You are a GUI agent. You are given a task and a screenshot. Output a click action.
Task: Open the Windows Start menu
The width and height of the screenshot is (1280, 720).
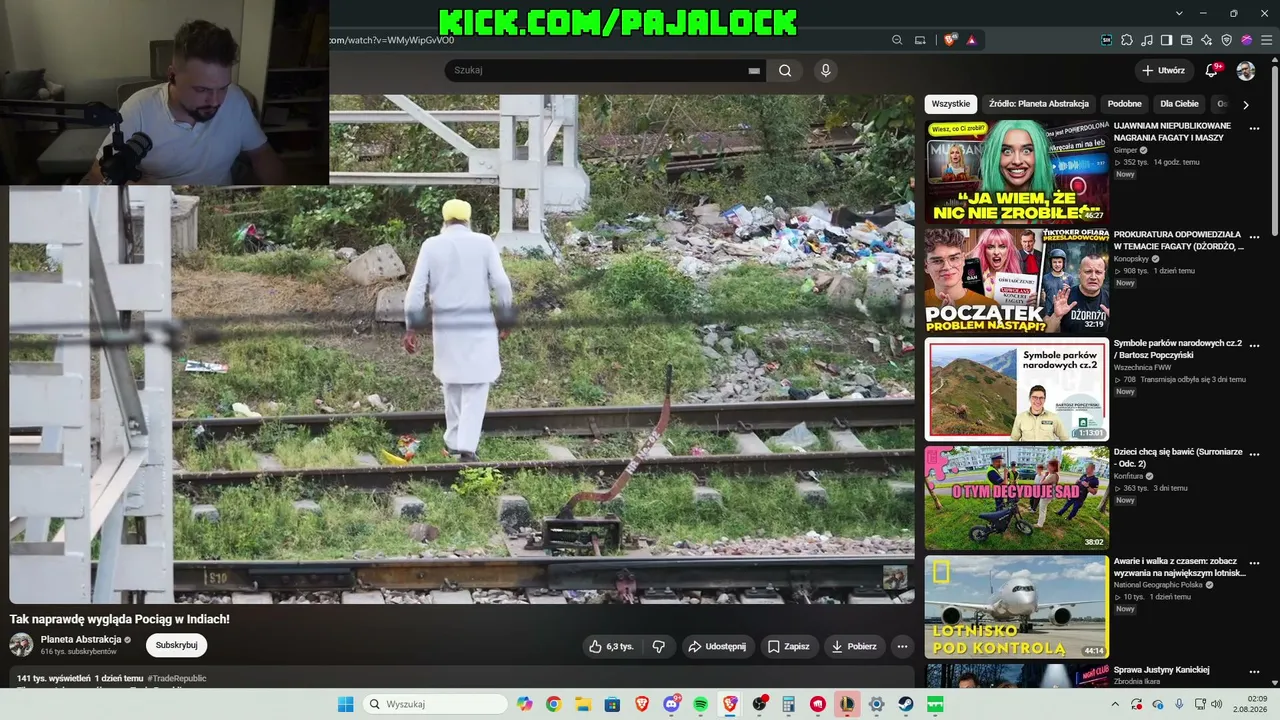pyautogui.click(x=345, y=704)
